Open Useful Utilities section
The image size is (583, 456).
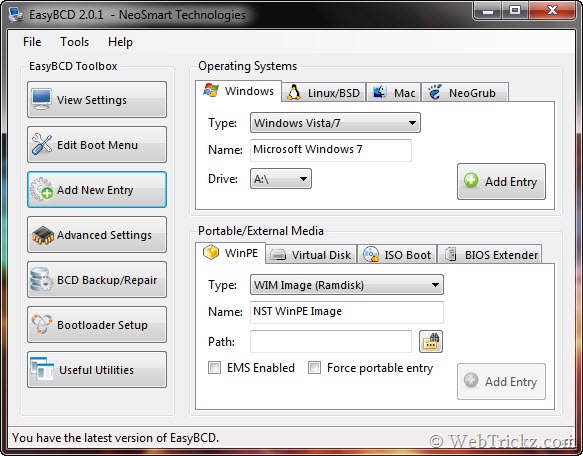97,369
